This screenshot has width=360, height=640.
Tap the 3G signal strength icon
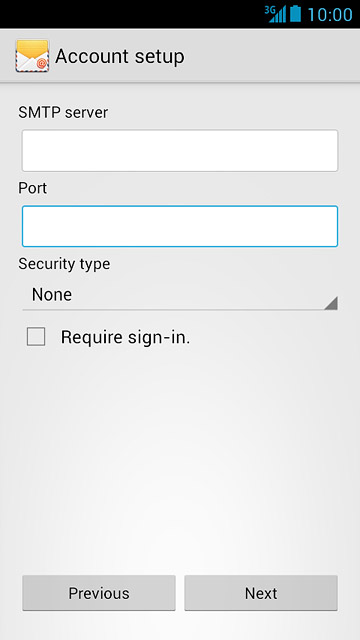click(x=276, y=14)
